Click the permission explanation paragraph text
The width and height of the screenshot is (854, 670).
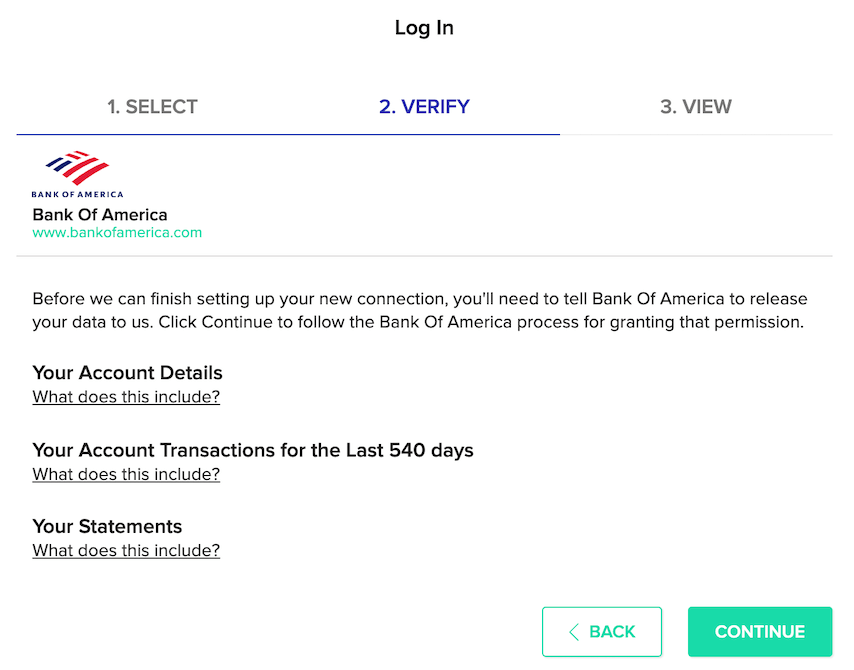click(x=420, y=311)
